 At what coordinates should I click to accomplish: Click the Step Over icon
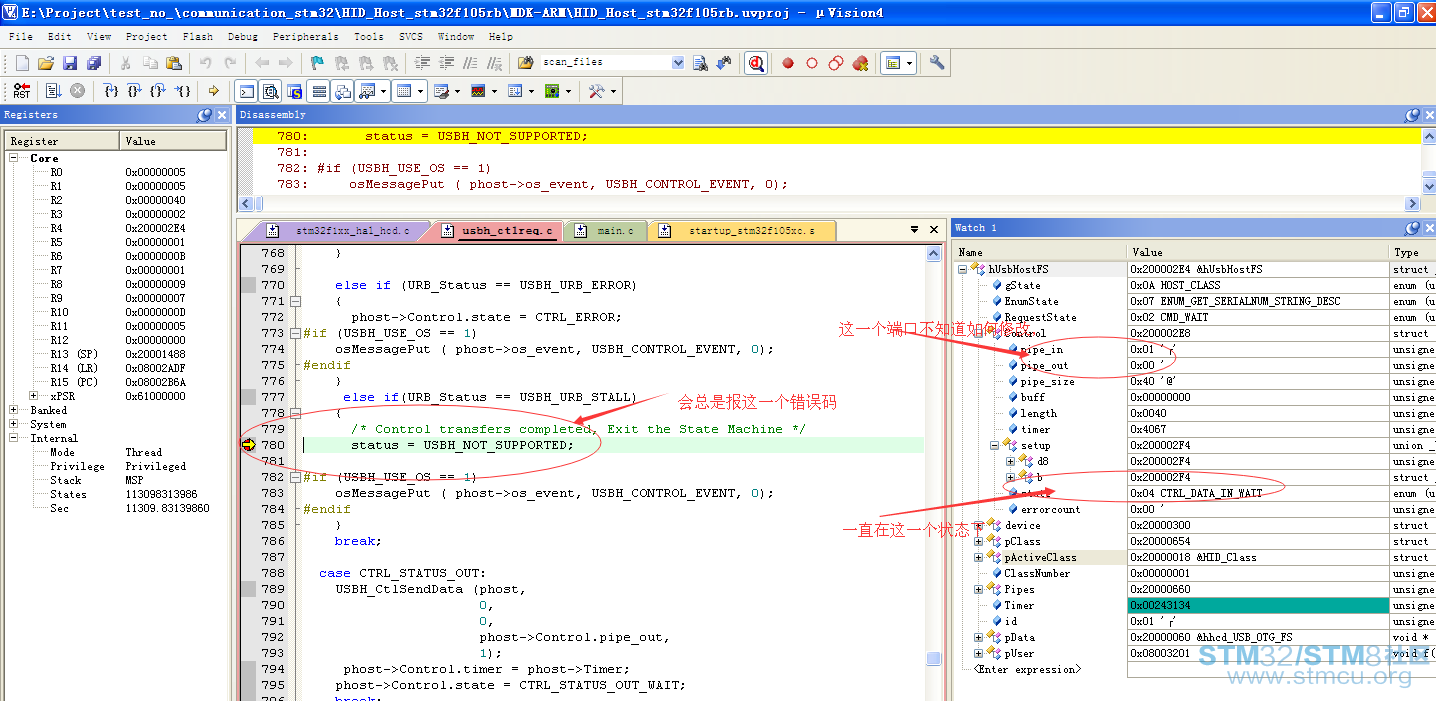135,91
